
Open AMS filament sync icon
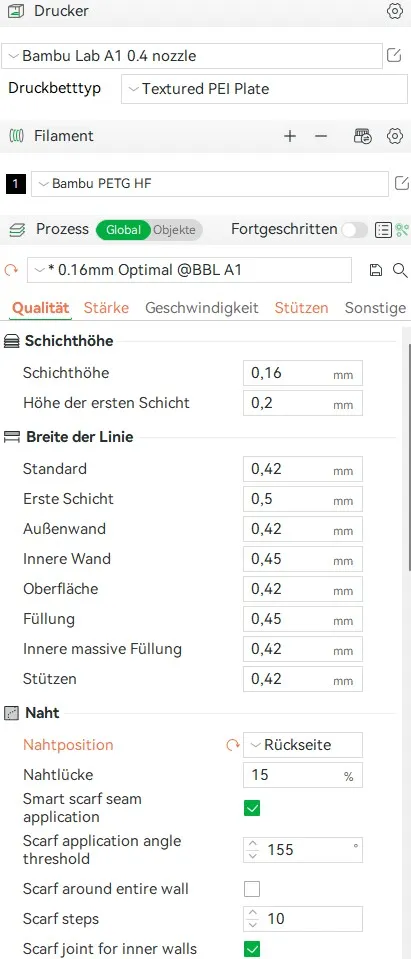click(363, 136)
